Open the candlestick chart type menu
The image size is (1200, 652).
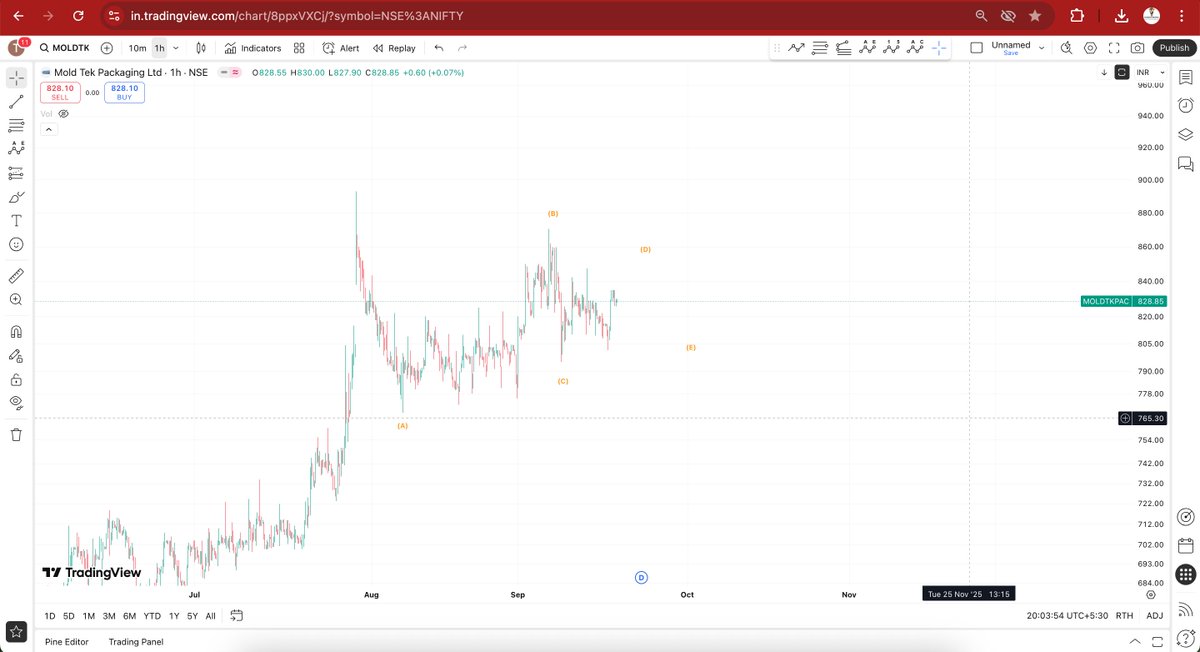coord(201,48)
